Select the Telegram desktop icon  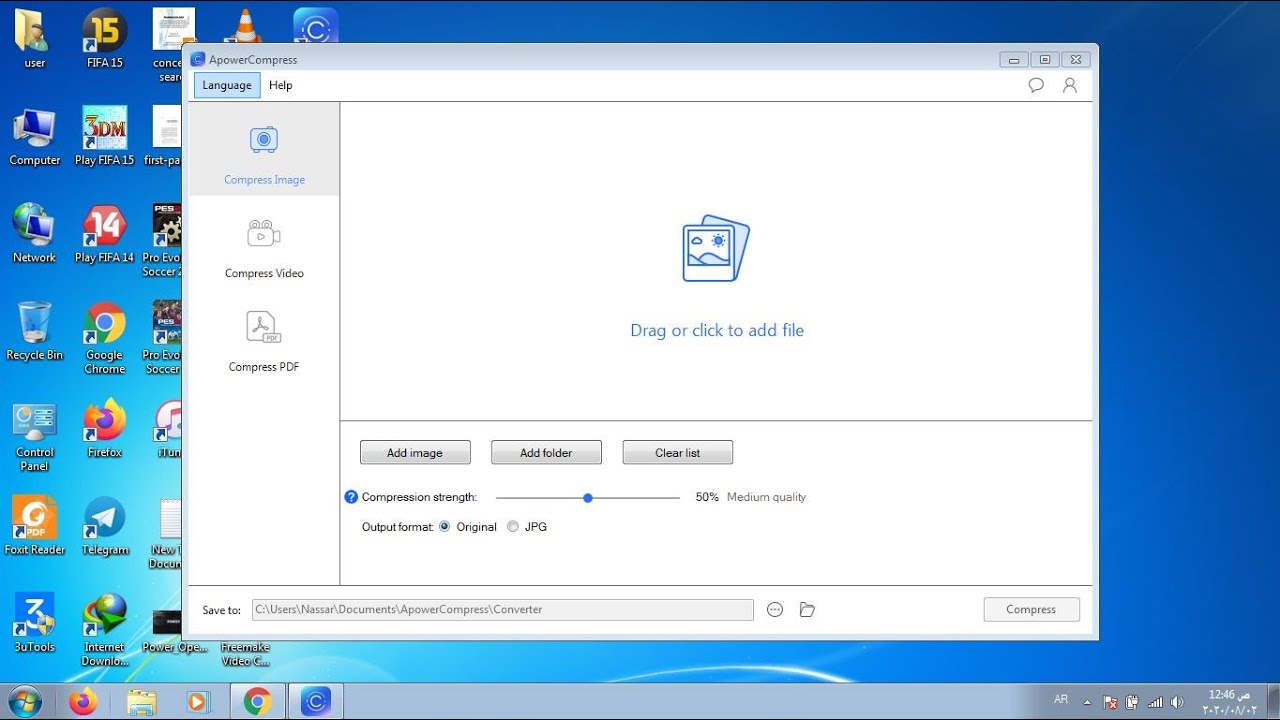pos(104,526)
